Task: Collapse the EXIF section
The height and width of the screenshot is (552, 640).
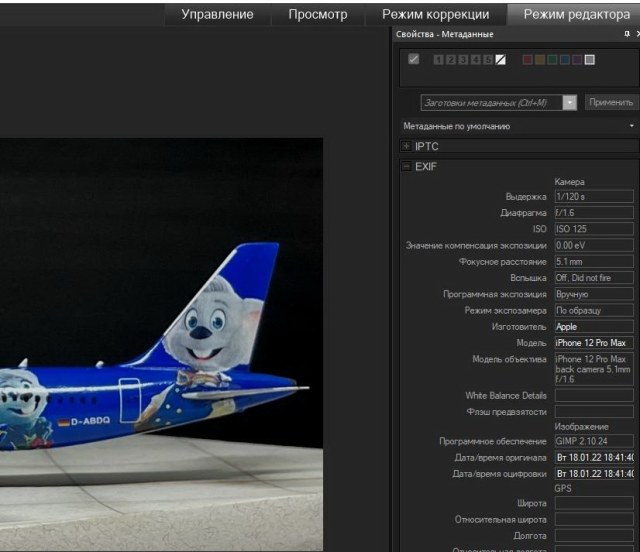Action: click(406, 167)
